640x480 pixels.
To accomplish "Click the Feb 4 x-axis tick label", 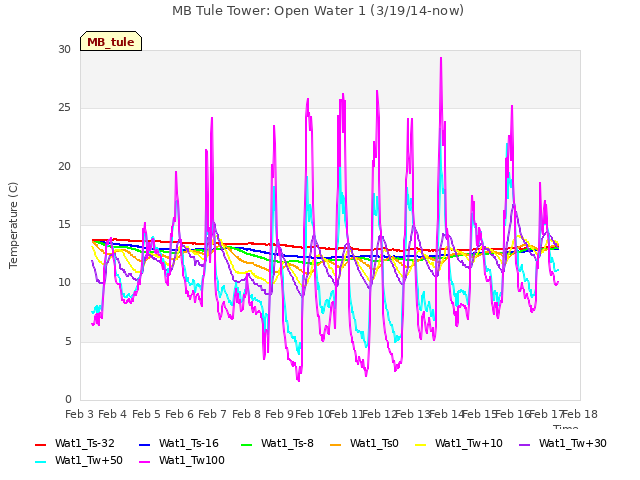I will (113, 414).
